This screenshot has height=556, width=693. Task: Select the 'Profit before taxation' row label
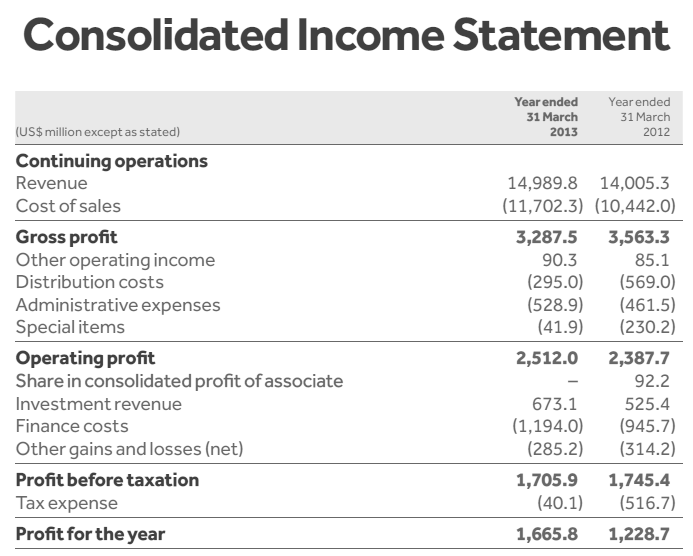point(107,480)
